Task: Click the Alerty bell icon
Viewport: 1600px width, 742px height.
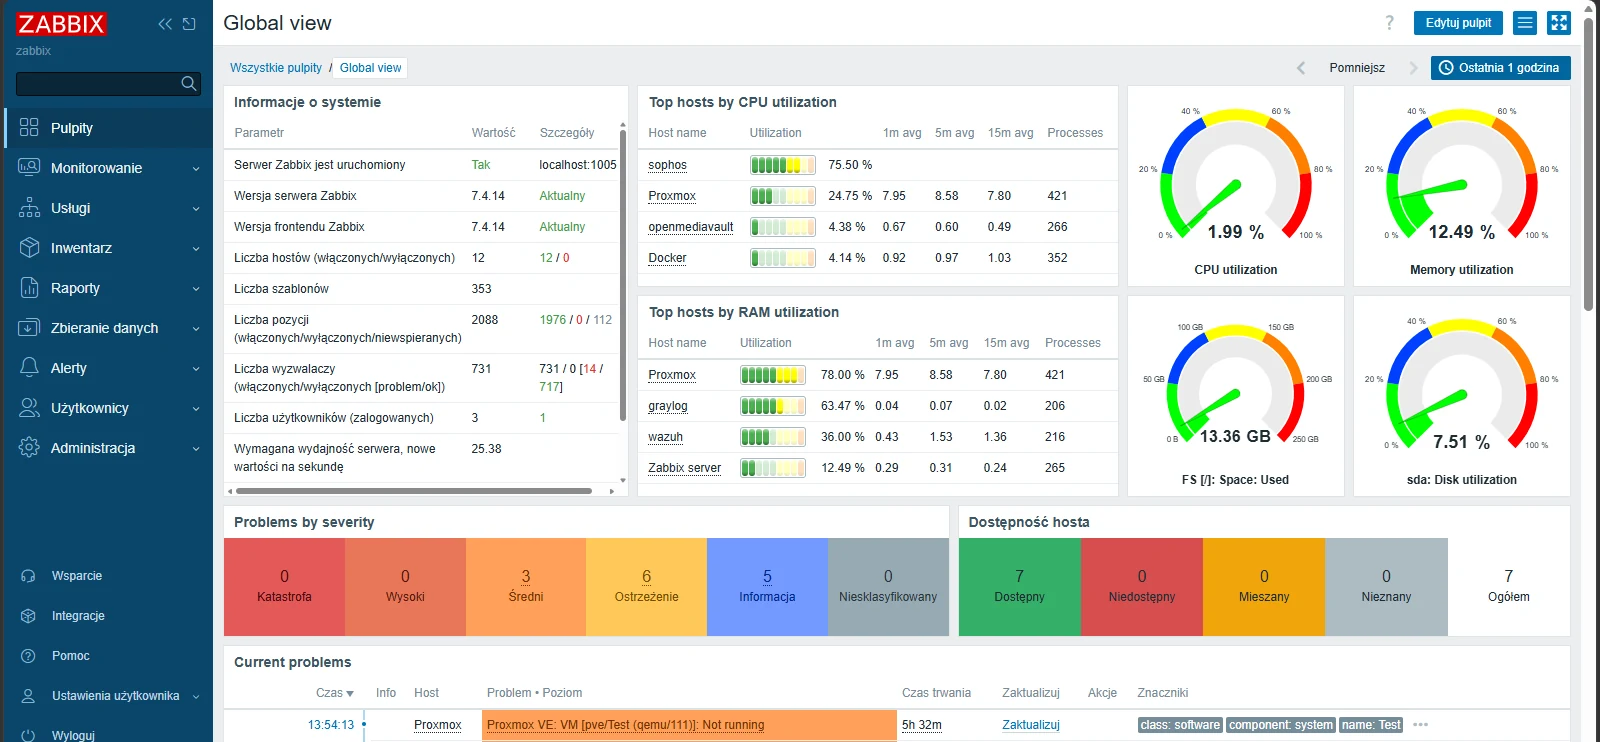Action: point(29,368)
